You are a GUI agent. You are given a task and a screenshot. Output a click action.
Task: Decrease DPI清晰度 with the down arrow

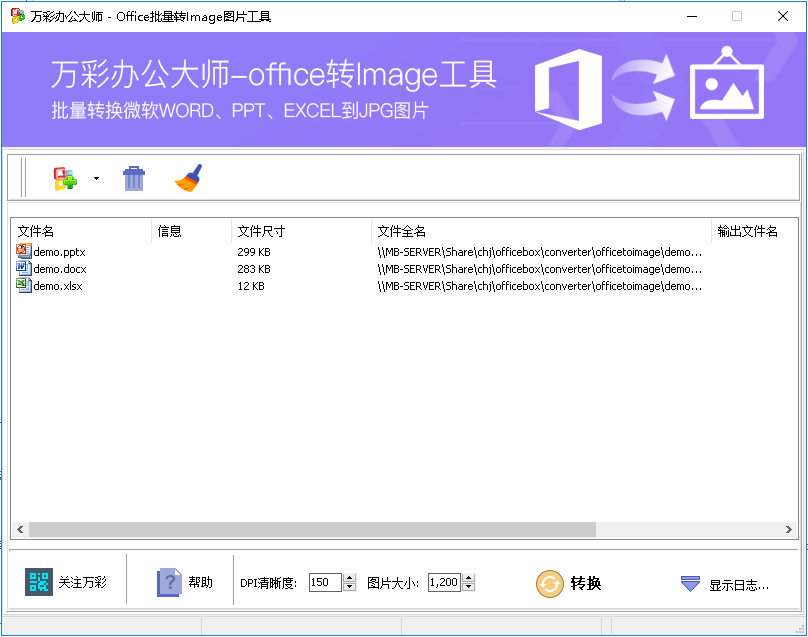click(x=349, y=587)
